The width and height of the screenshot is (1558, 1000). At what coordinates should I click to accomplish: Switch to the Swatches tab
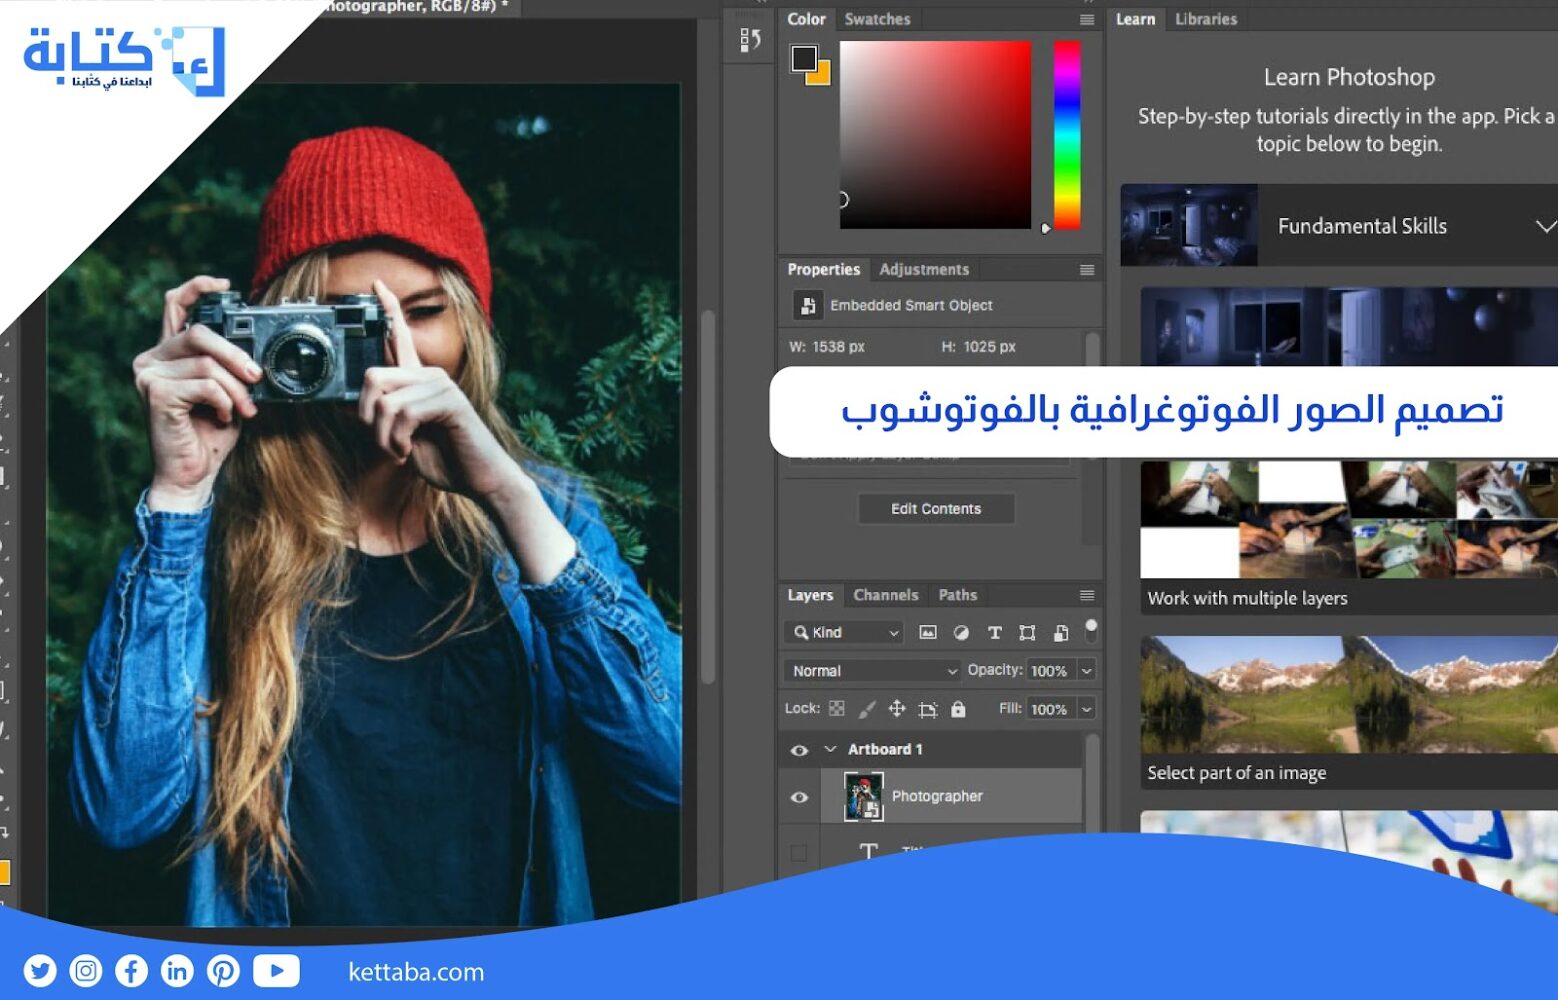pyautogui.click(x=877, y=19)
